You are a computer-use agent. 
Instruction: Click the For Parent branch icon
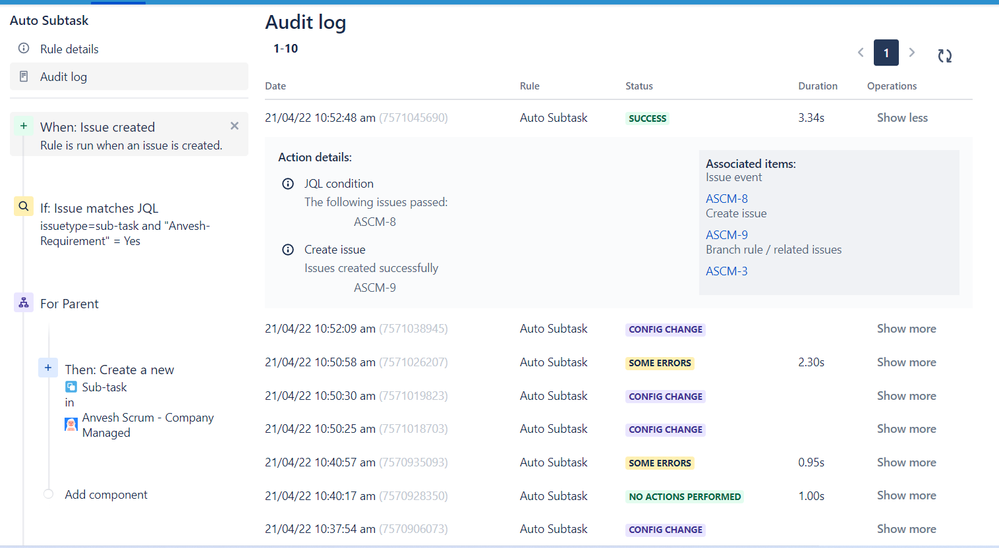(24, 303)
